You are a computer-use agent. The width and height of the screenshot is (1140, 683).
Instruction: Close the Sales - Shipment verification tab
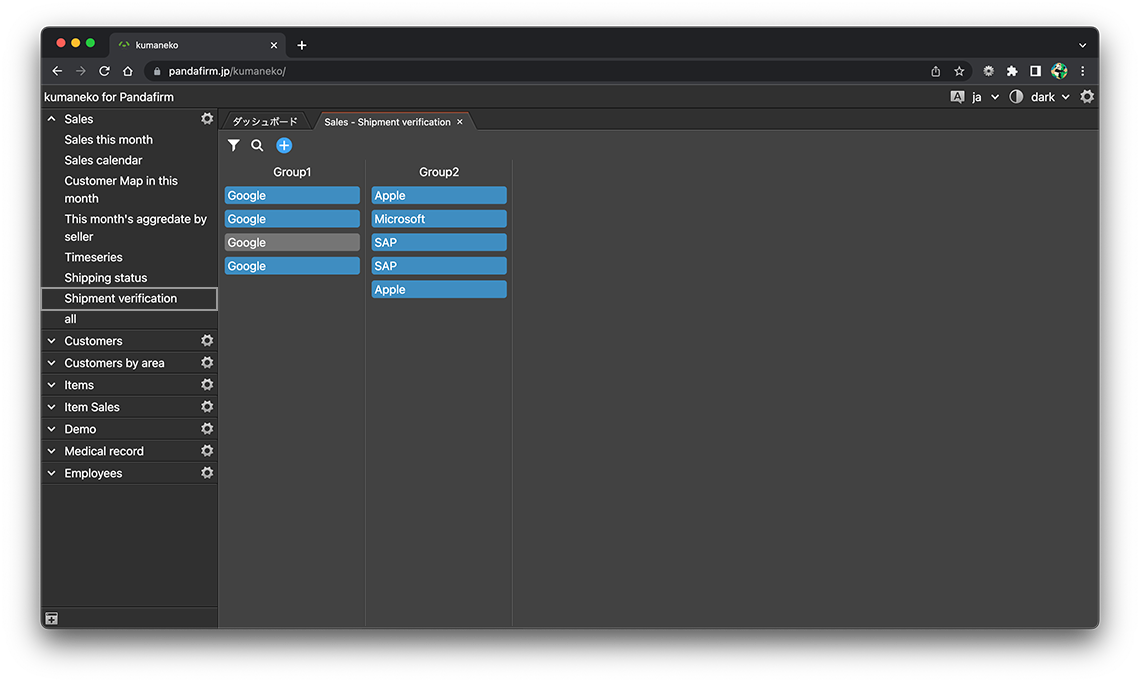[x=459, y=121]
